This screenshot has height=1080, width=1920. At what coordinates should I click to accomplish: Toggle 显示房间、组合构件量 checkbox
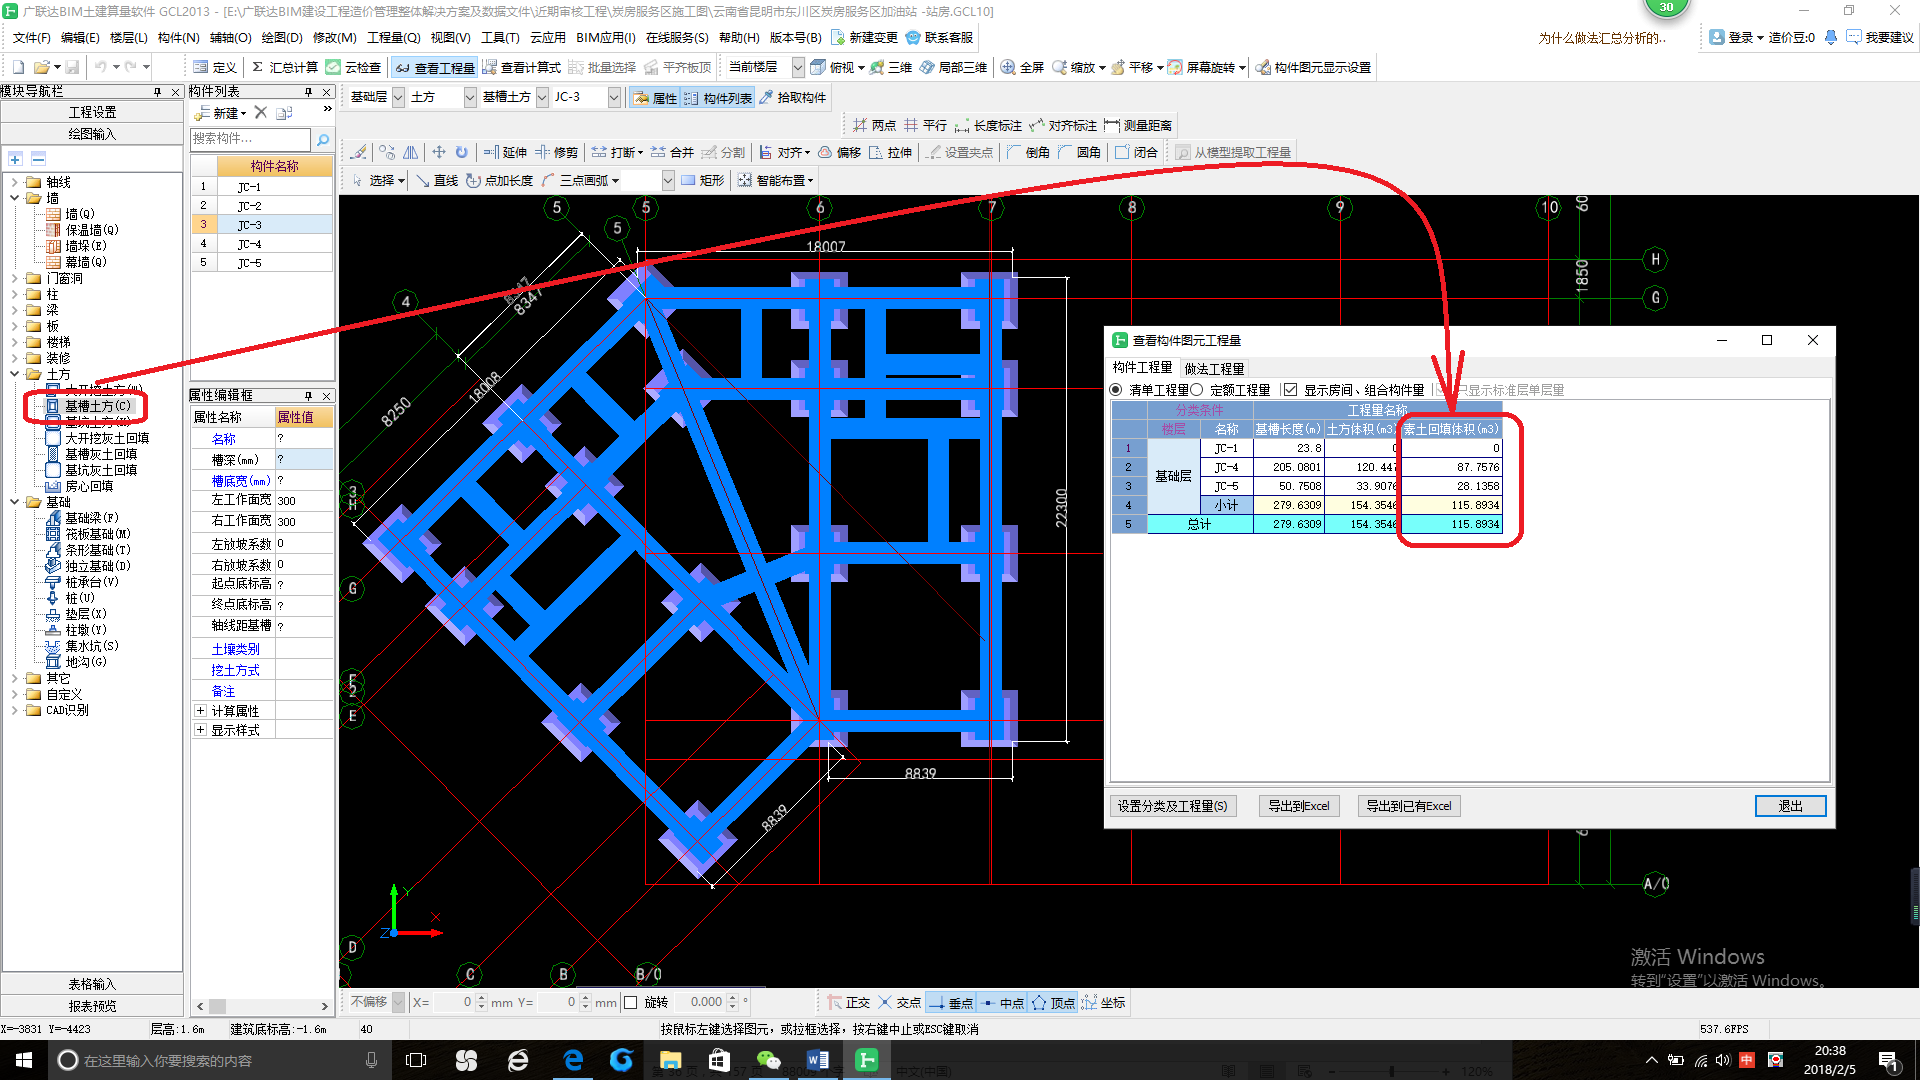[1291, 390]
